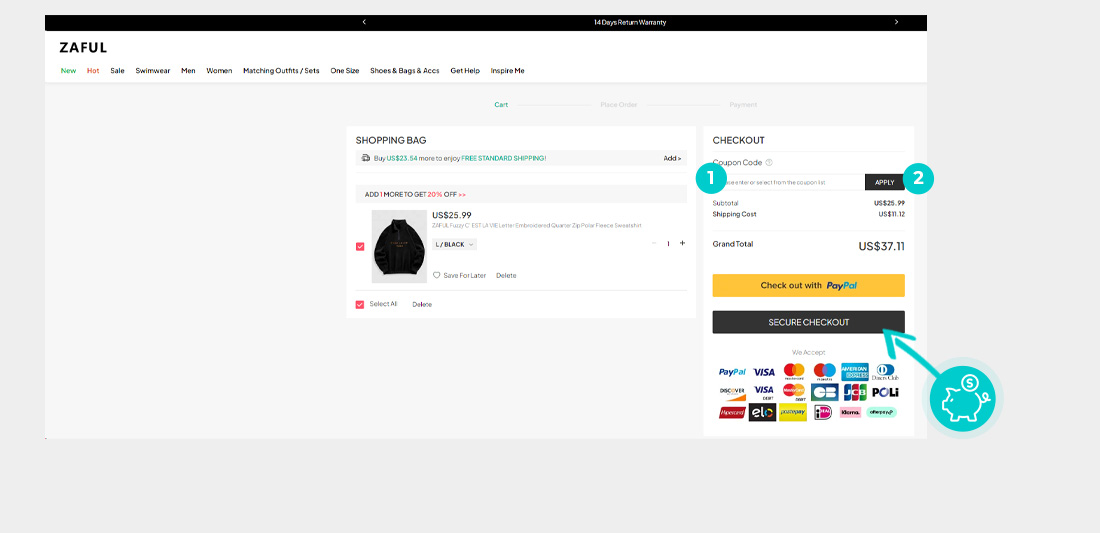The width and height of the screenshot is (1100, 533).
Task: Click the item quantity value 1
Action: coord(668,243)
